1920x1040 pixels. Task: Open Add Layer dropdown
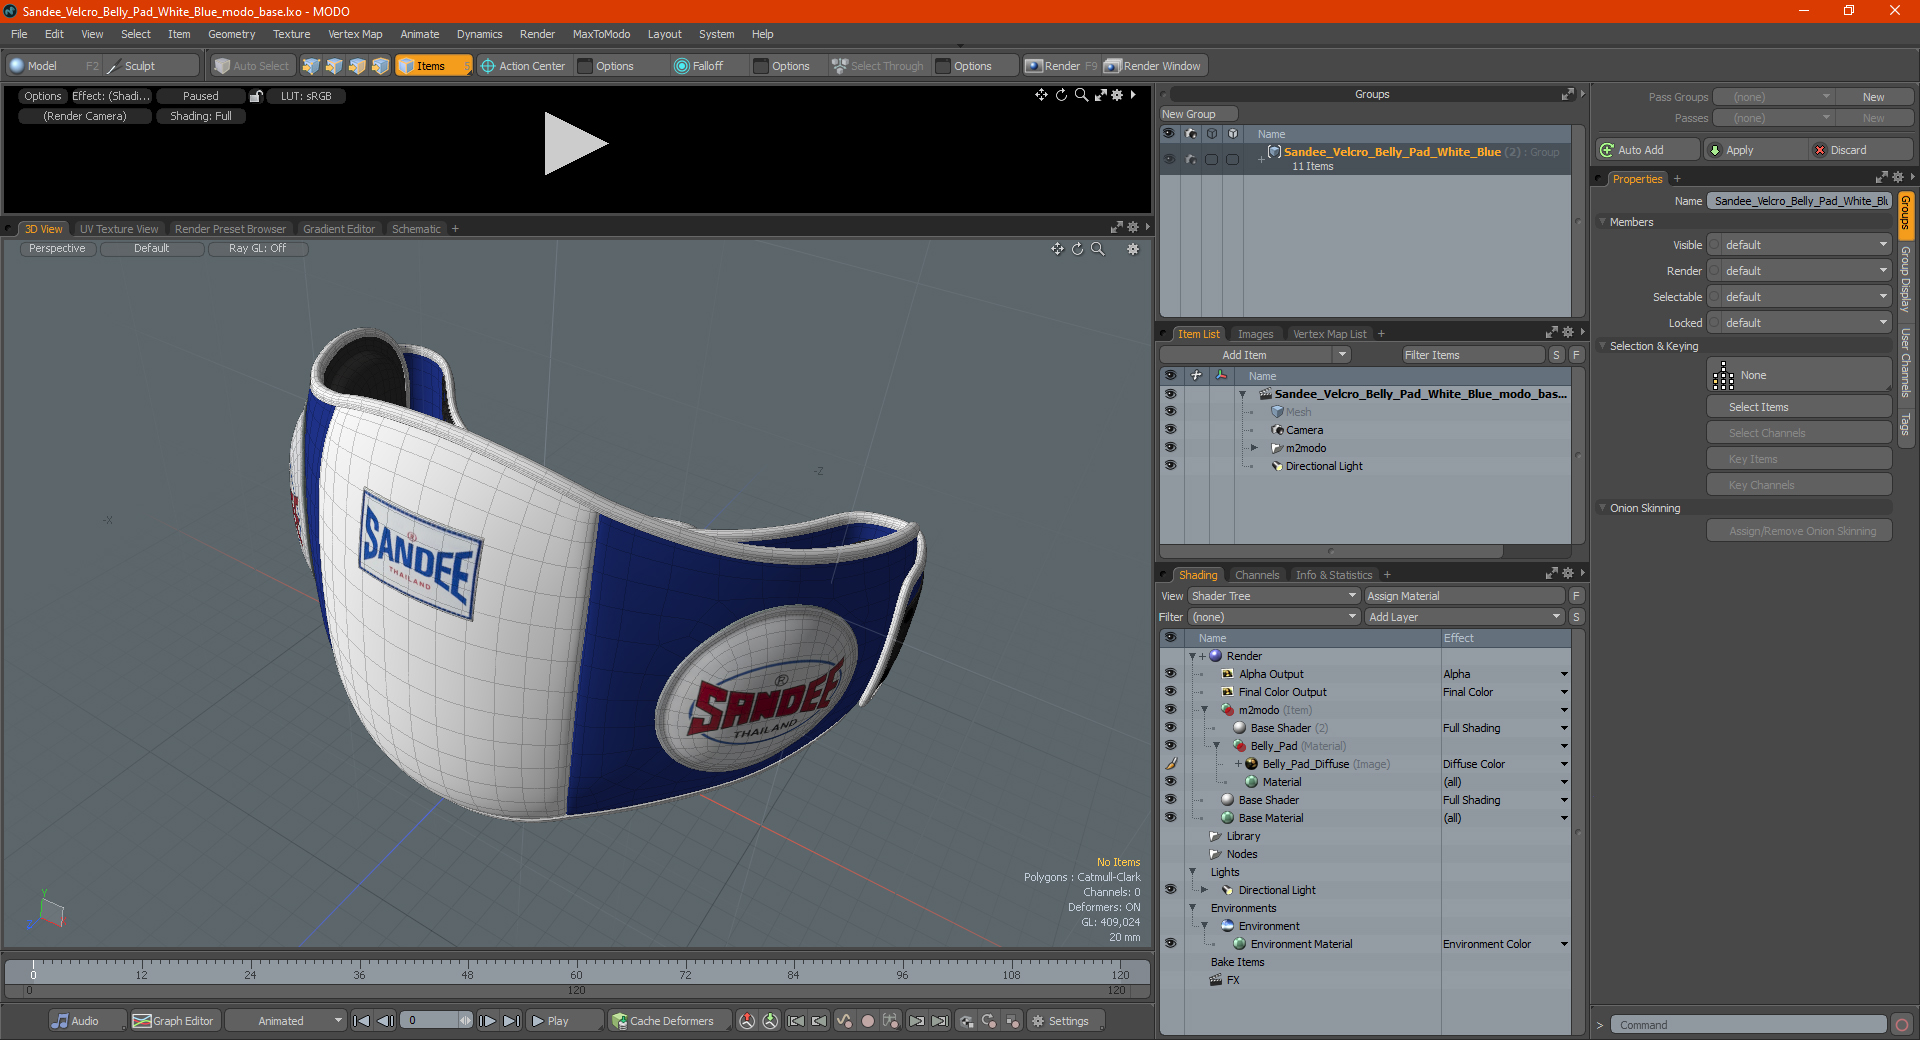[1464, 617]
